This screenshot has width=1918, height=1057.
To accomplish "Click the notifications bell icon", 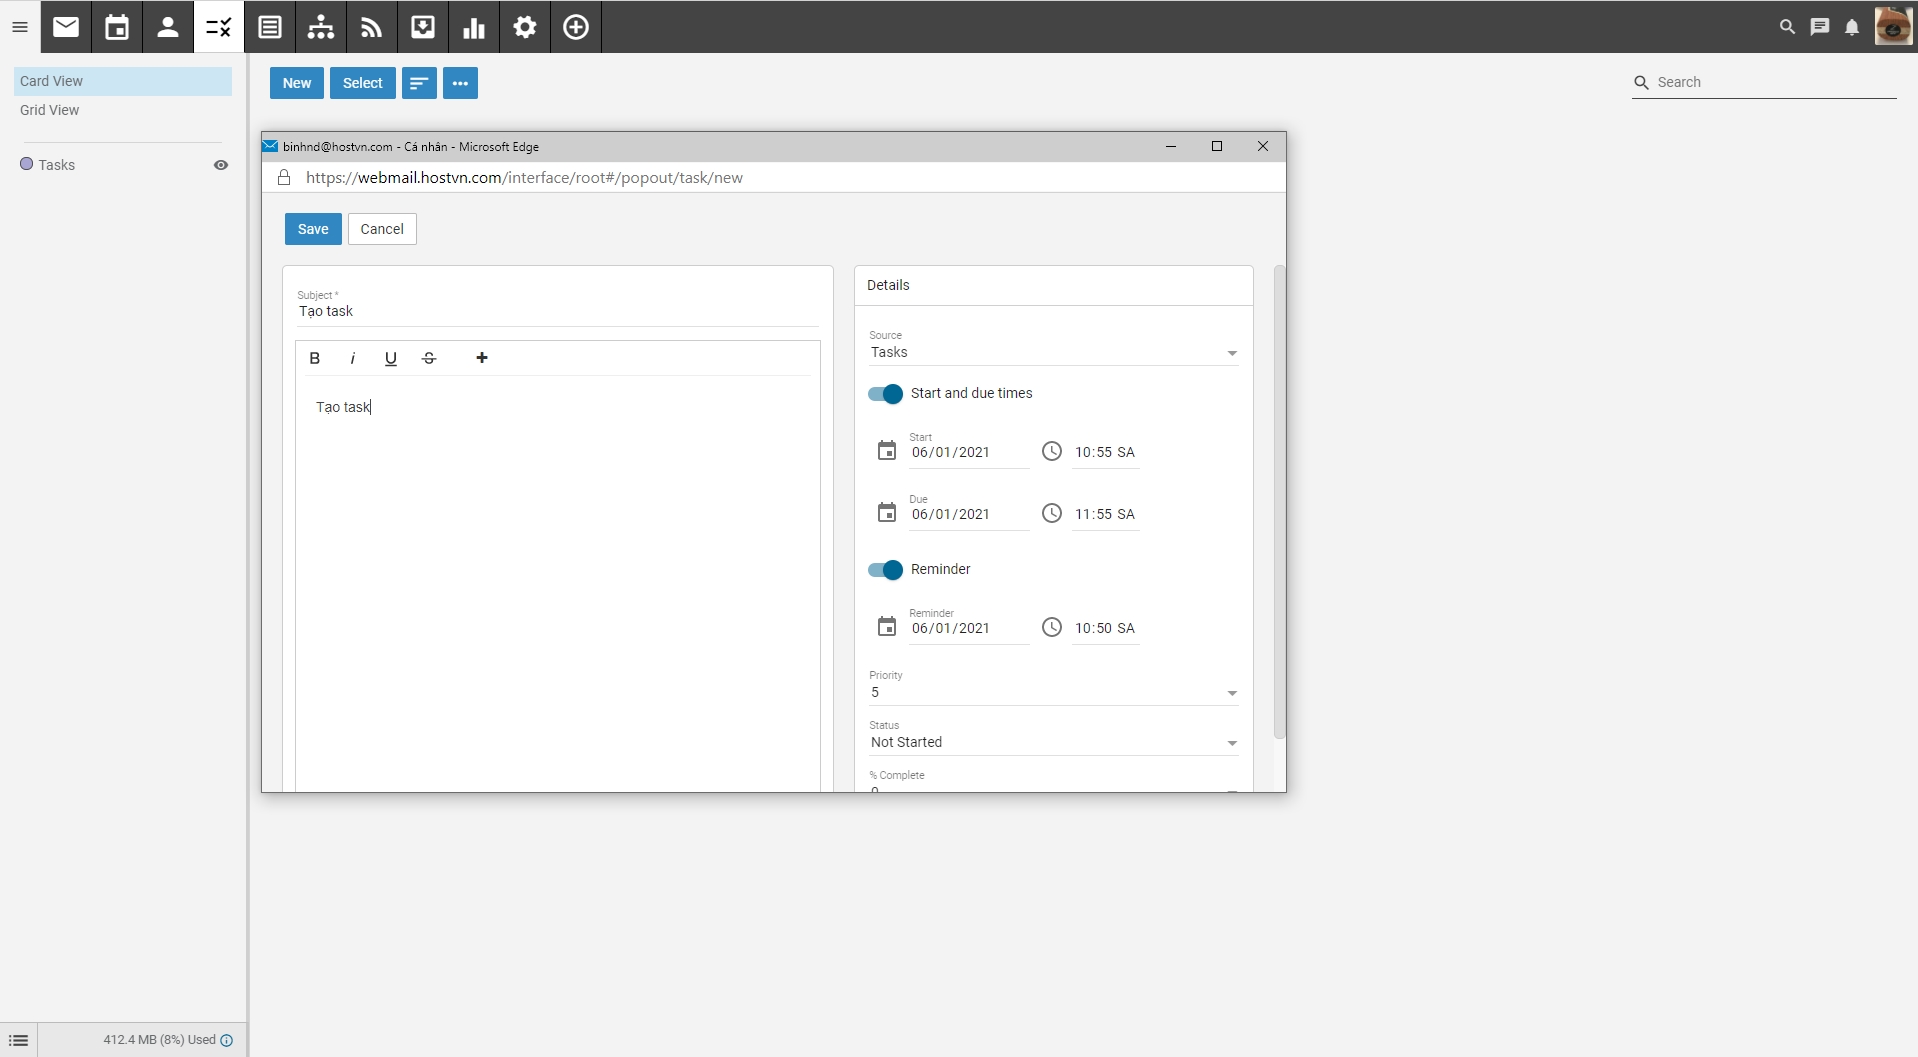I will click(x=1852, y=27).
